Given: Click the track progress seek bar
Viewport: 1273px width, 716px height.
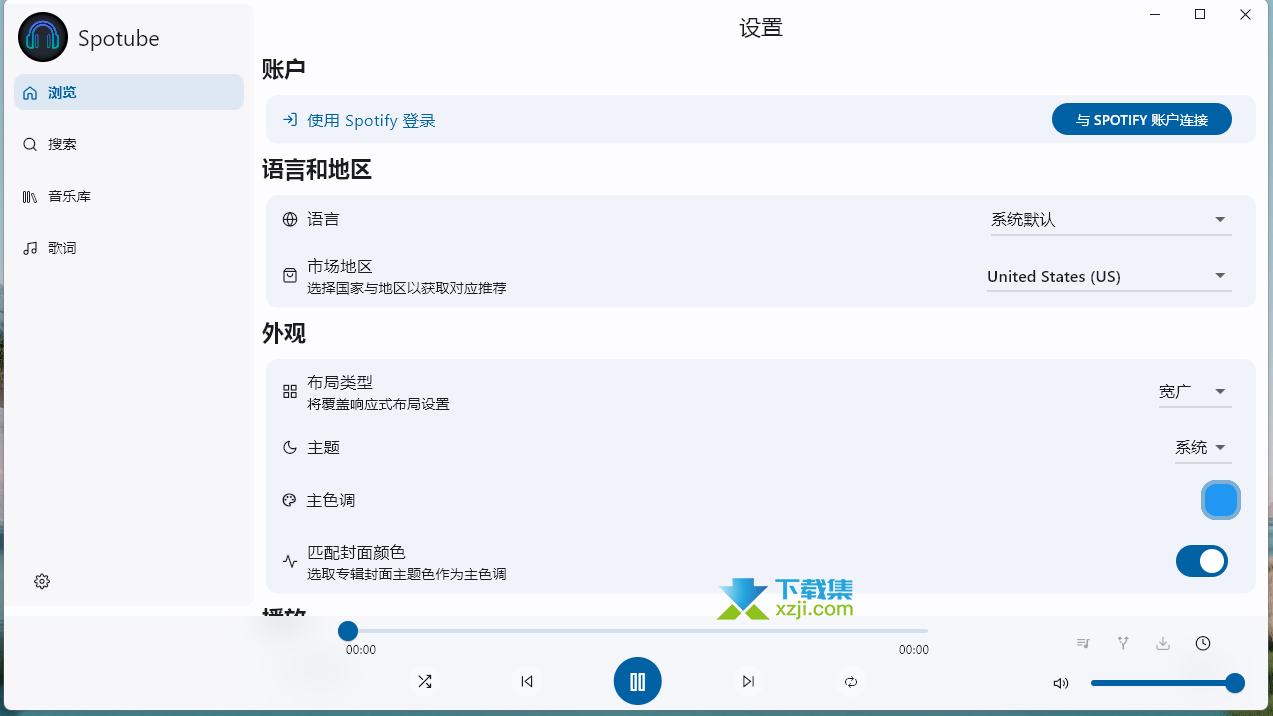Looking at the screenshot, I should (637, 631).
